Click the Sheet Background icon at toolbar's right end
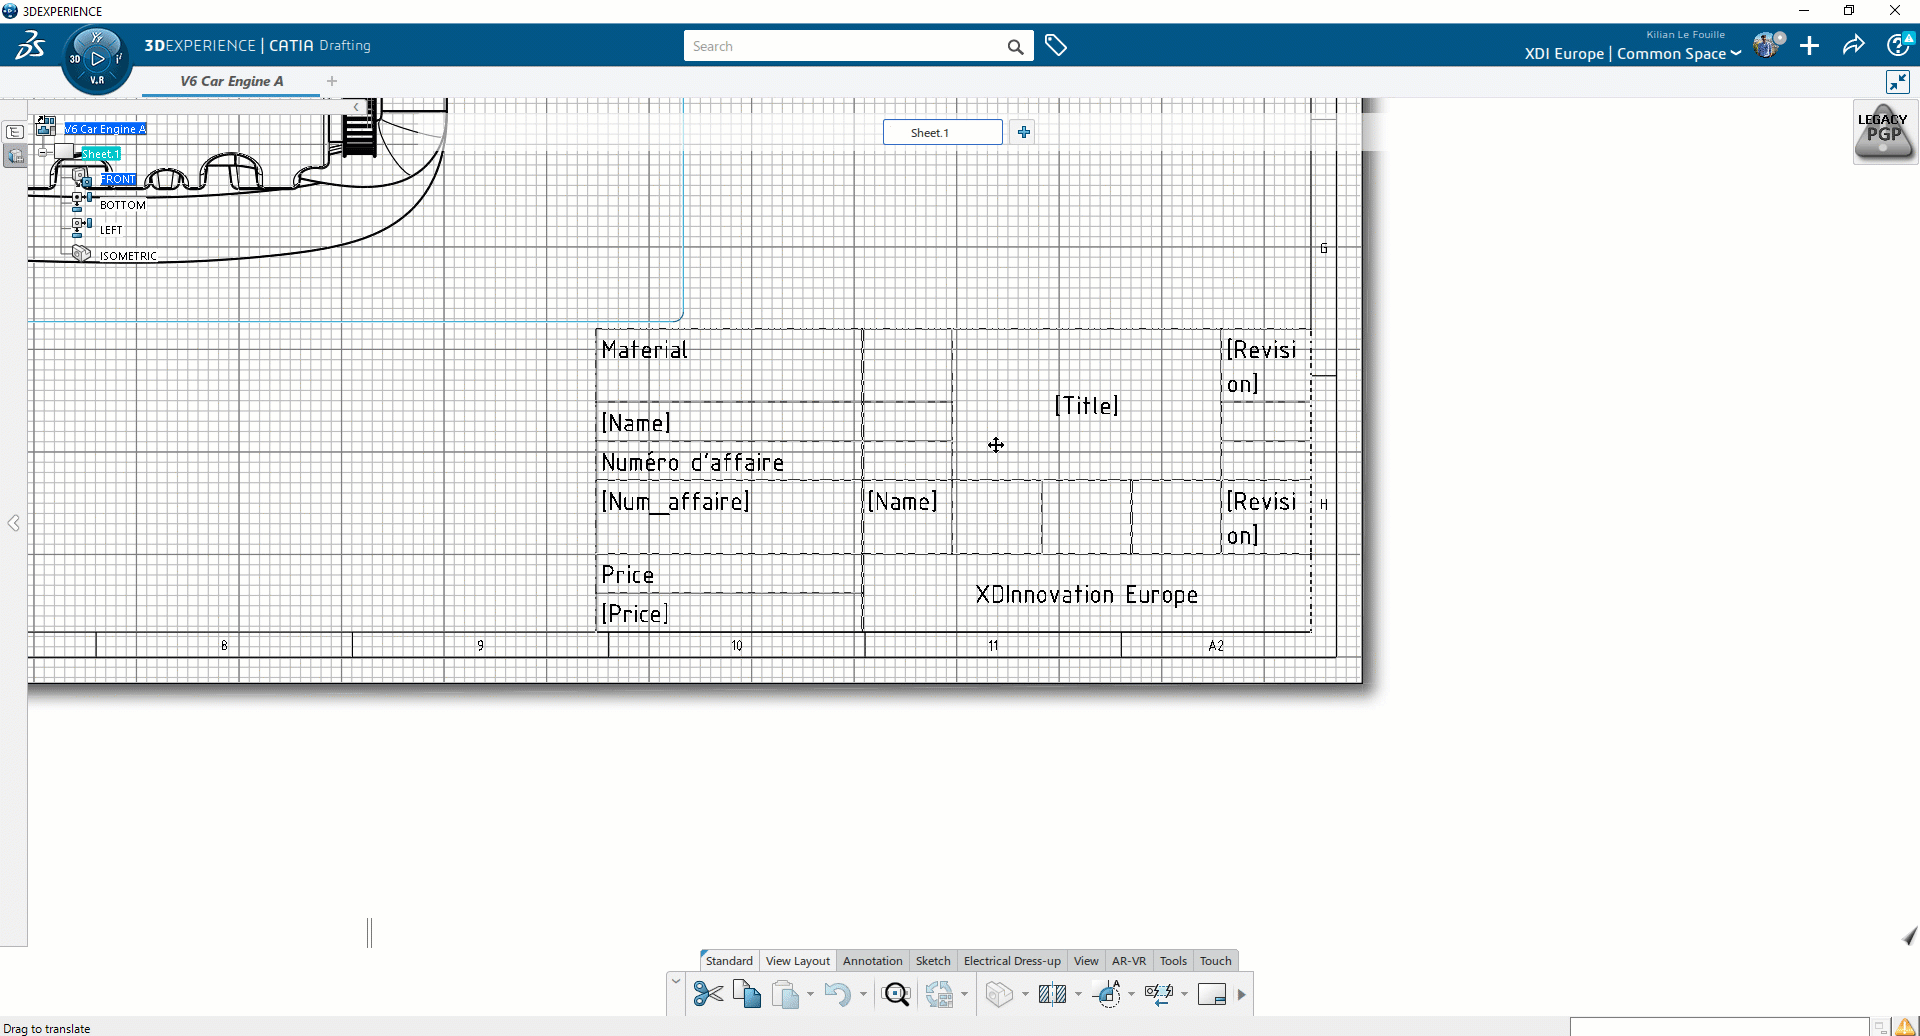1920x1036 pixels. coord(1213,994)
